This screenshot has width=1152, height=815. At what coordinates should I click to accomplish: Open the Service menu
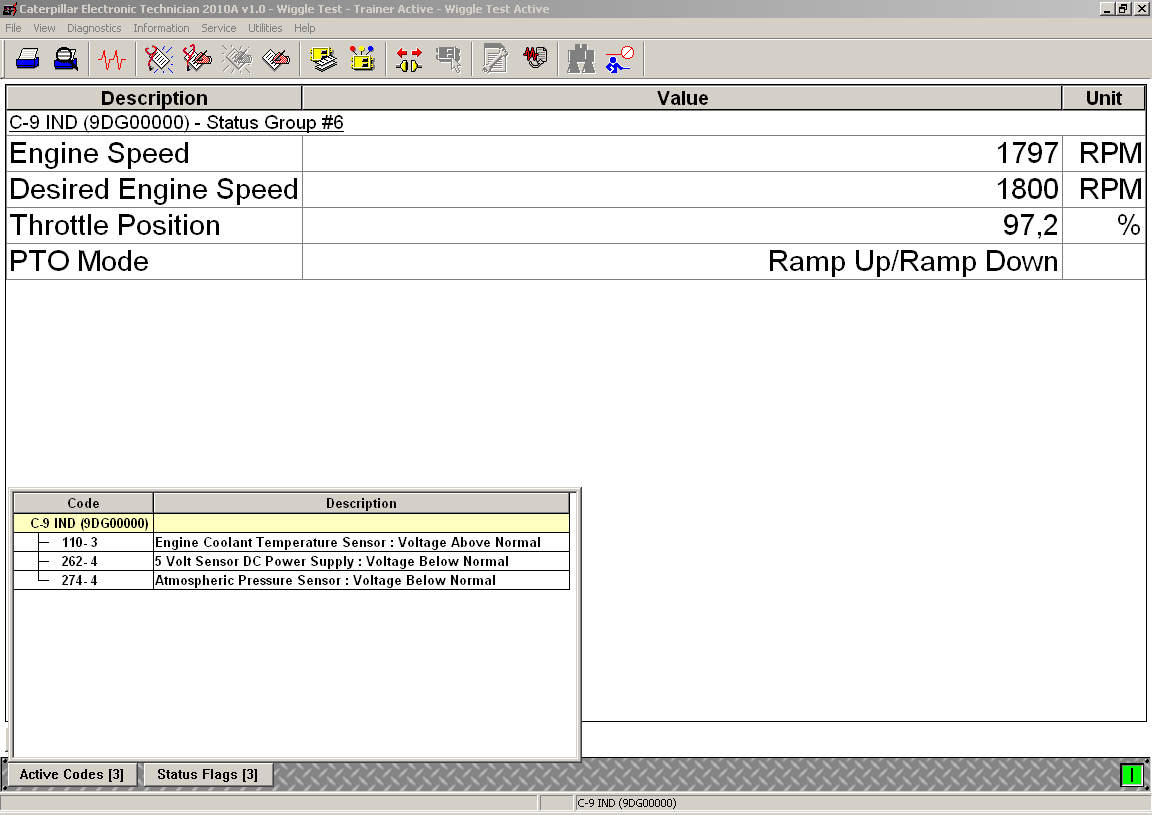[219, 28]
